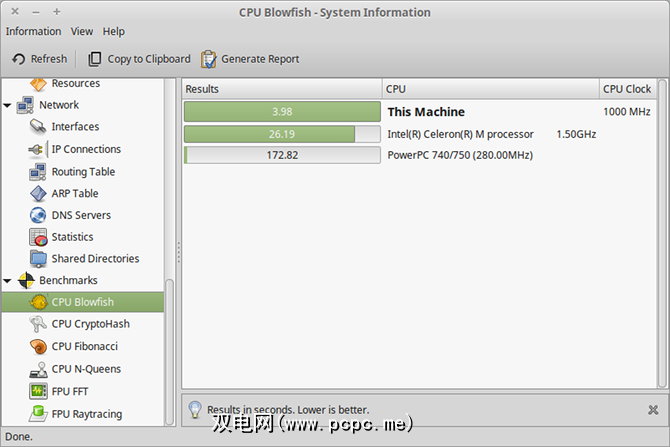Click the Generate Report clipboard icon
The image size is (670, 447).
point(209,59)
